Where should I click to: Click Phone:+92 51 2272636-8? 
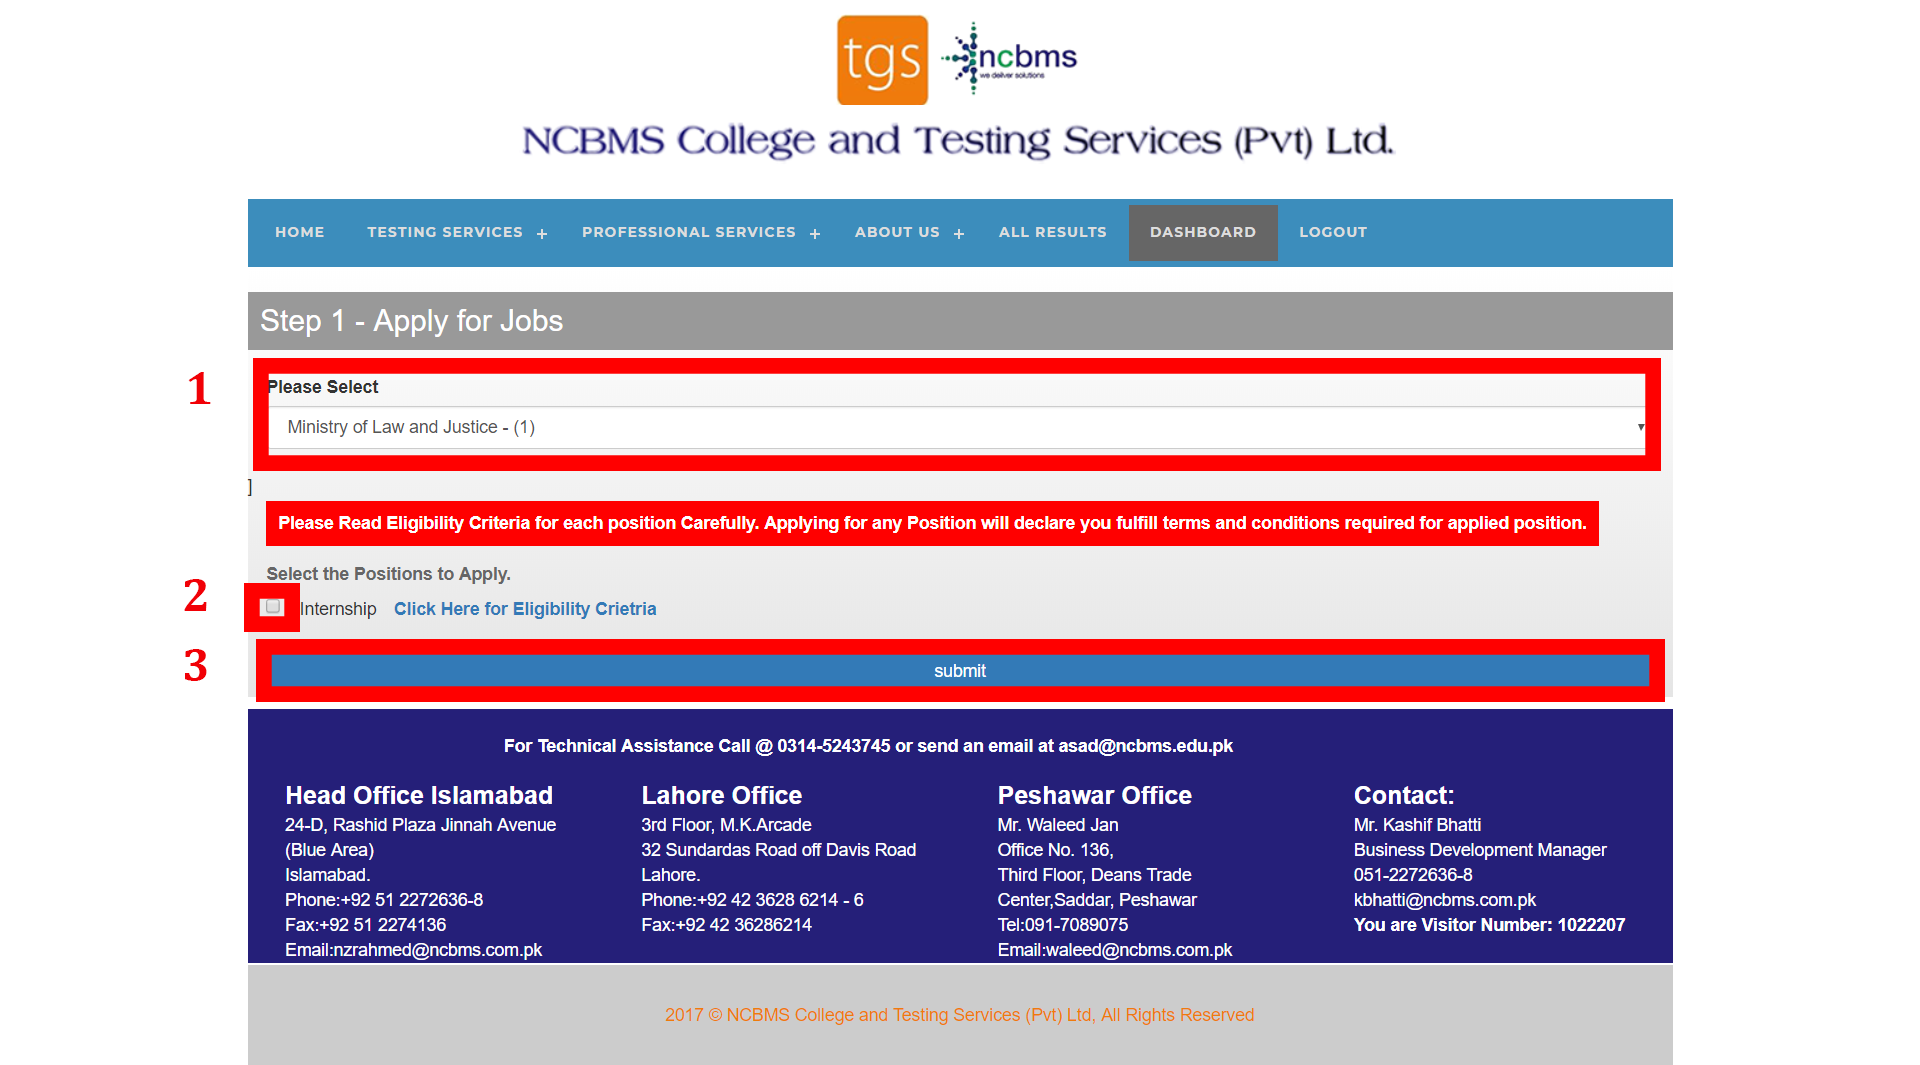pos(384,900)
